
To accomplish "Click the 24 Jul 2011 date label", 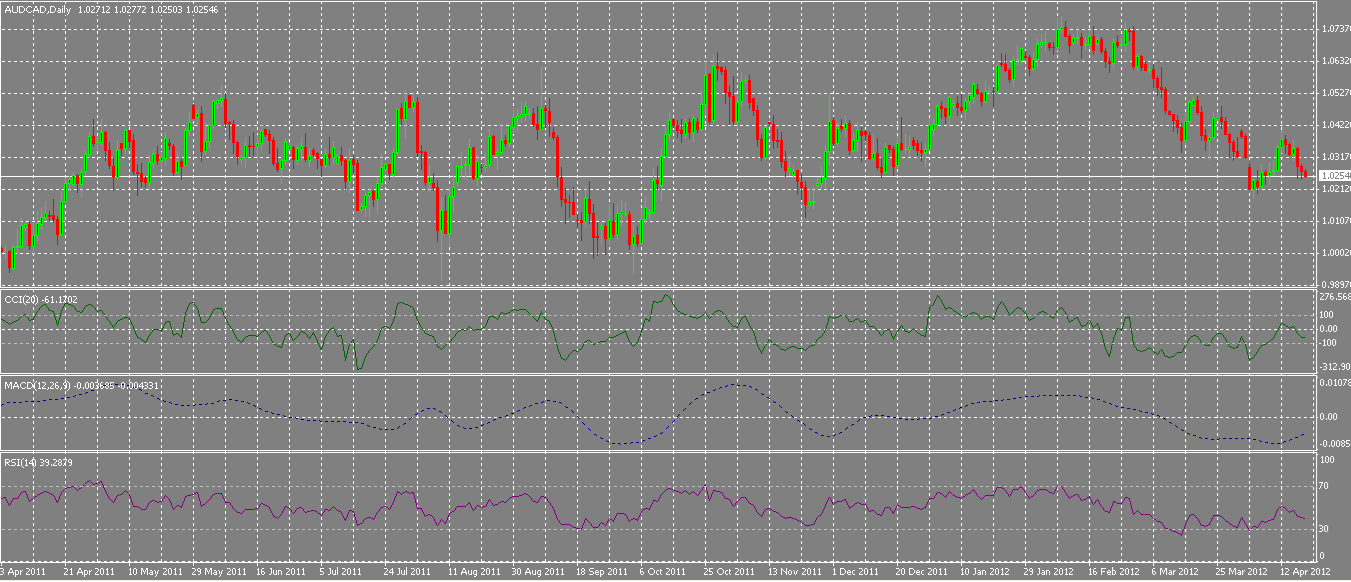I will [407, 572].
